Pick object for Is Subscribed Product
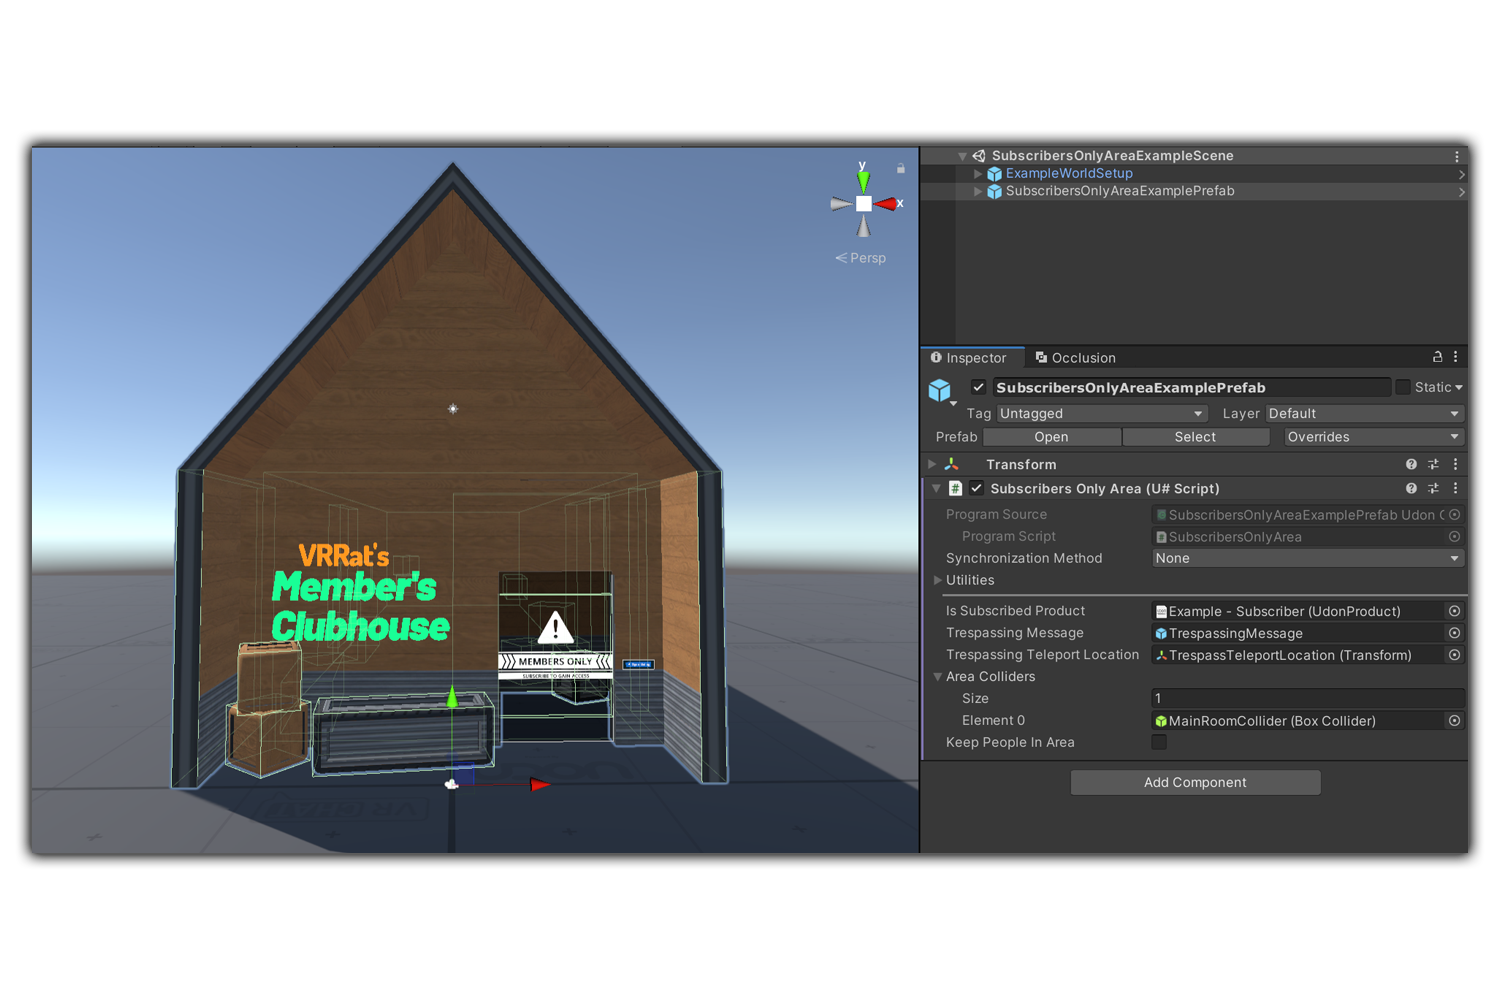The height and width of the screenshot is (1000, 1500). (x=1455, y=611)
